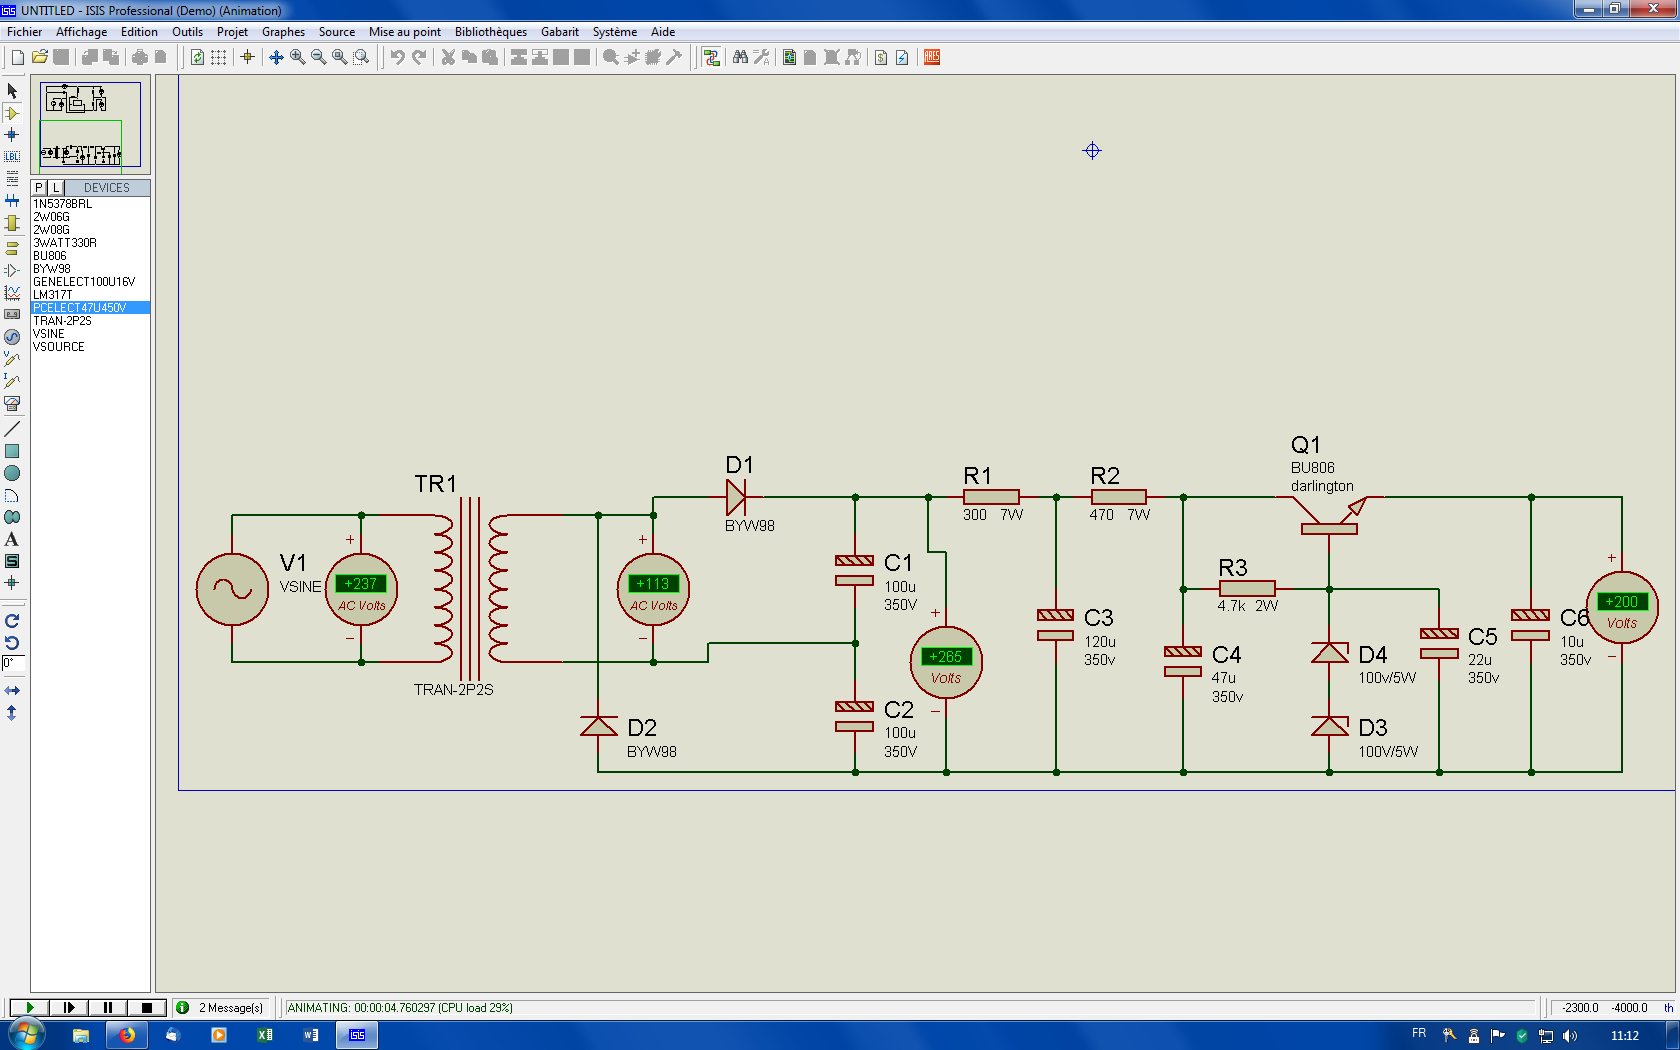Activate the Component Mode tool
1680x1050 pixels.
pyautogui.click(x=12, y=113)
